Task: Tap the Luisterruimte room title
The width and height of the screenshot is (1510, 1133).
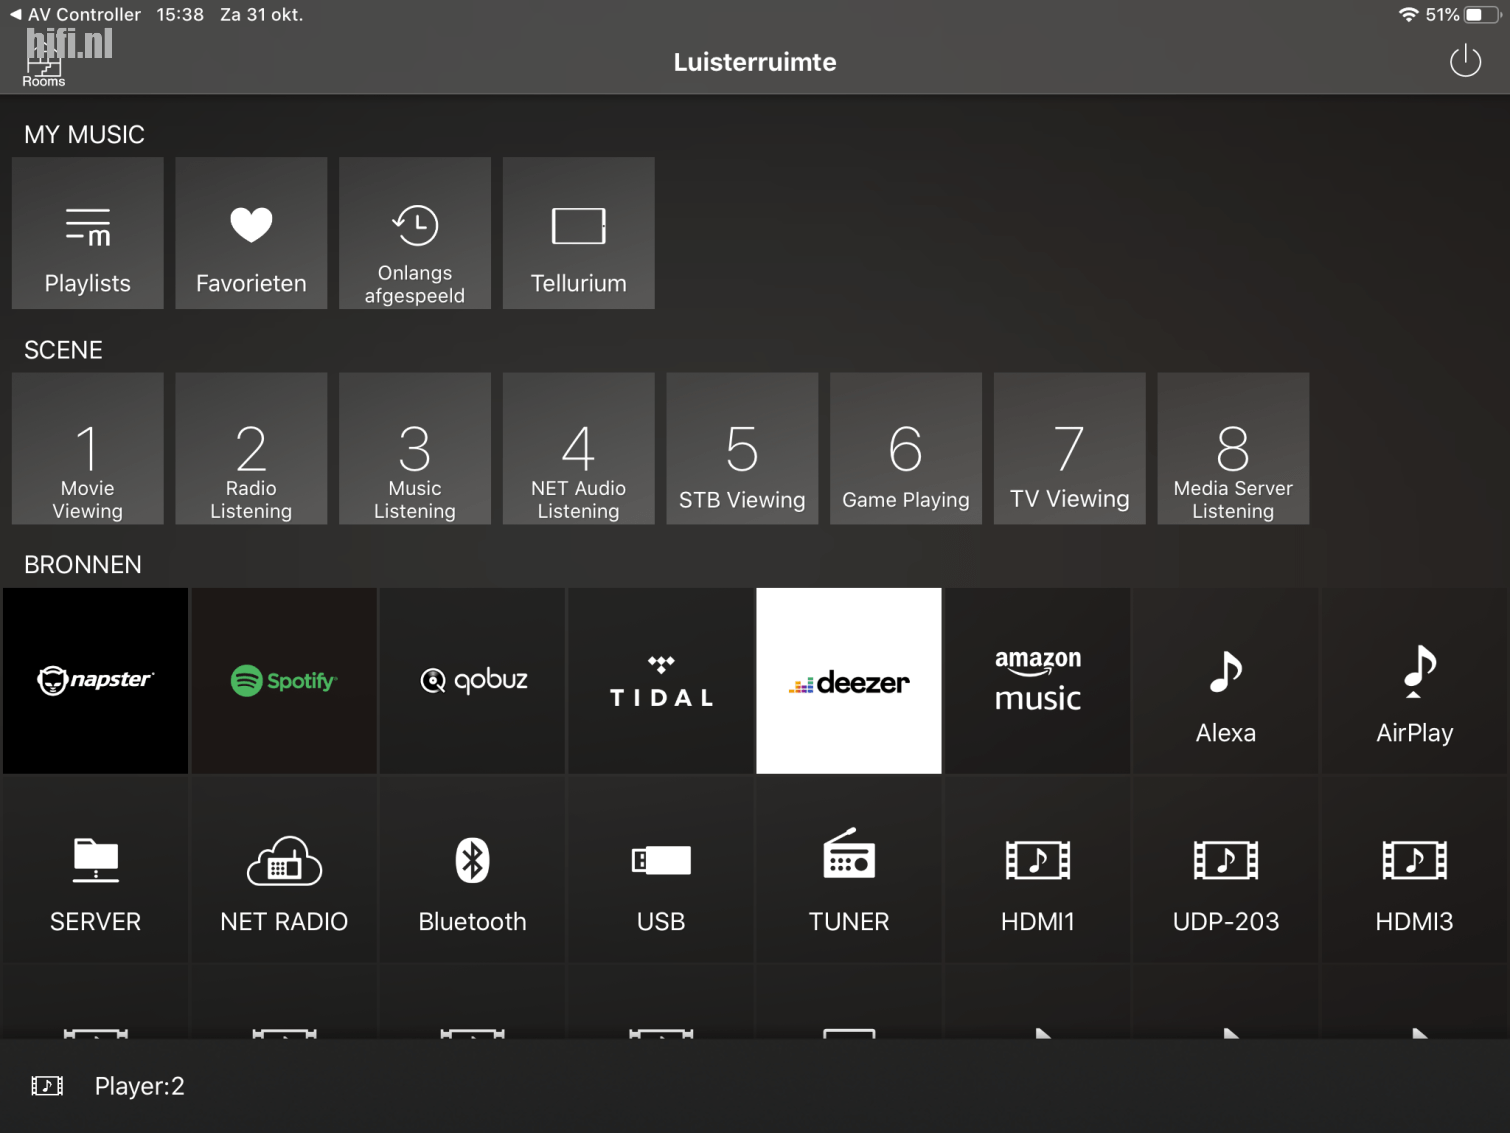Action: pos(755,62)
